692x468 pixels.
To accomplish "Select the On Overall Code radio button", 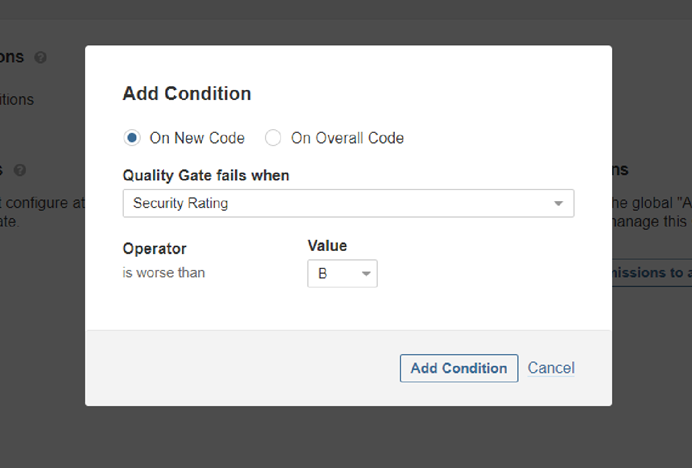I will [x=273, y=138].
